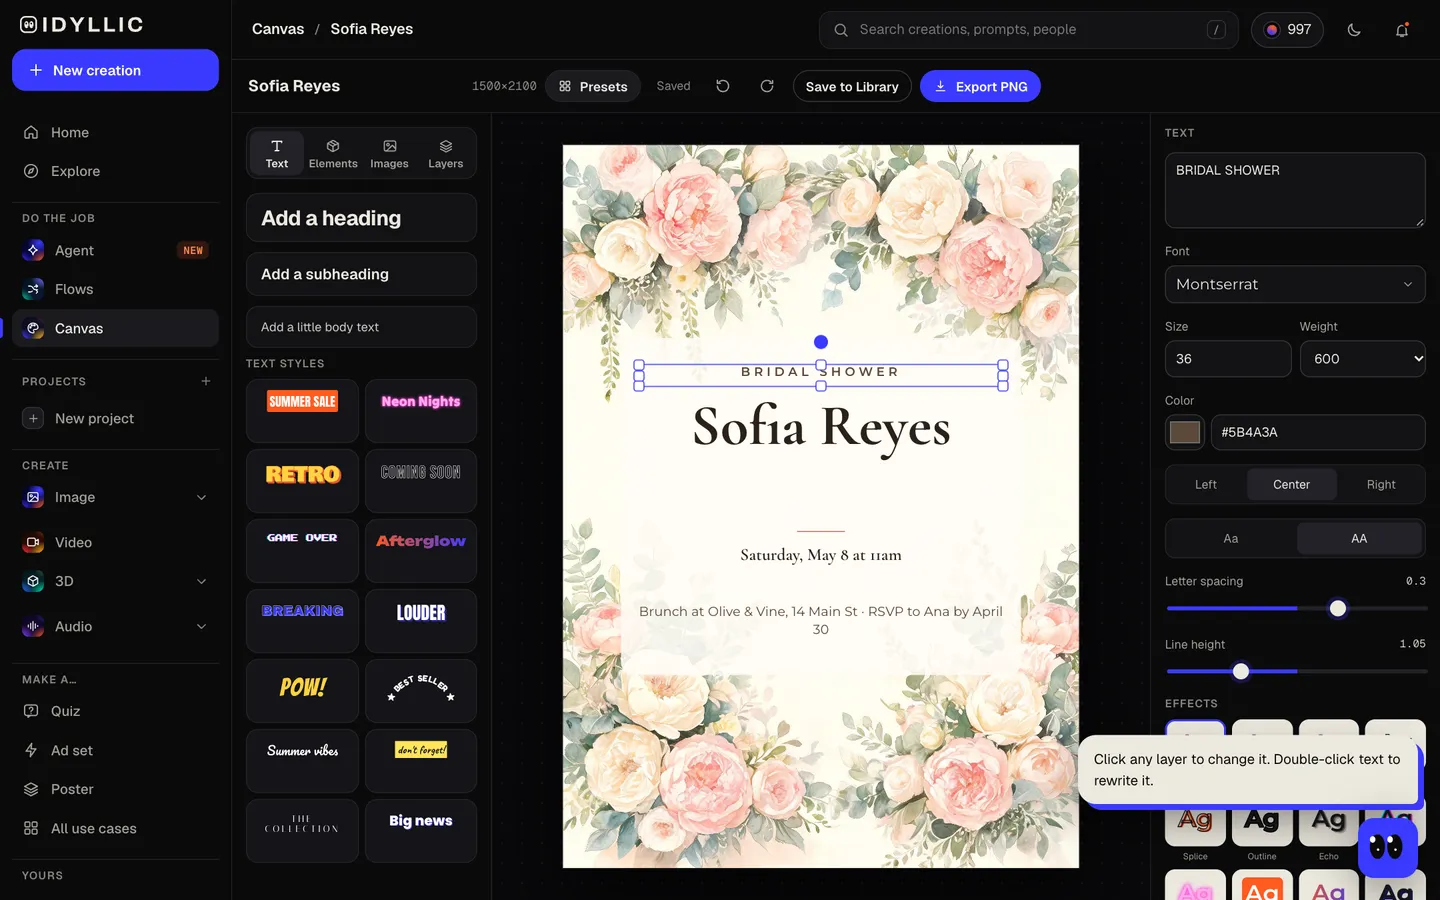This screenshot has width=1440, height=900.
Task: Click the IDYLLIC logo
Action: (x=82, y=25)
